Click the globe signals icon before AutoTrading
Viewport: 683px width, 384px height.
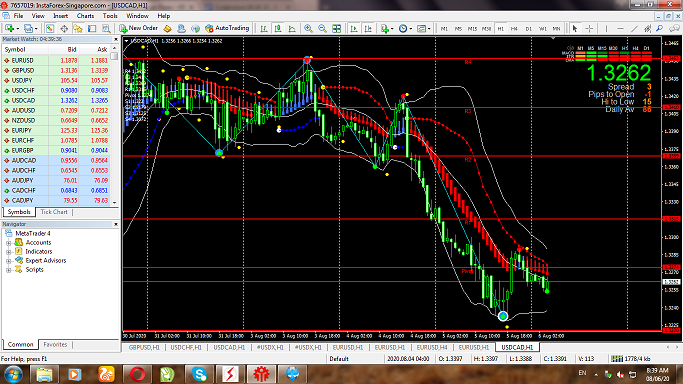click(x=195, y=28)
